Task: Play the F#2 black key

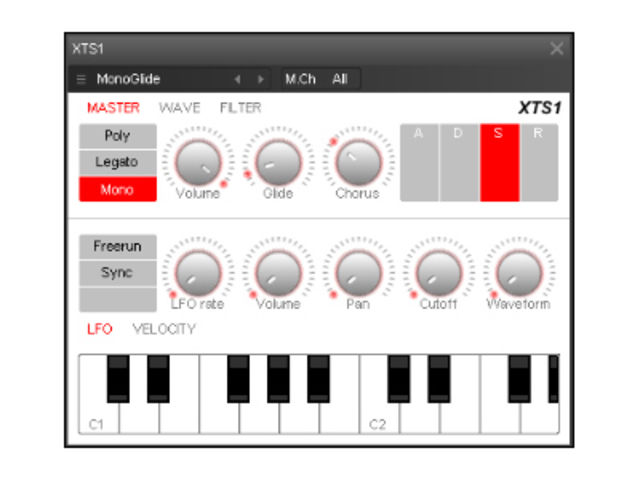Action: tap(519, 379)
